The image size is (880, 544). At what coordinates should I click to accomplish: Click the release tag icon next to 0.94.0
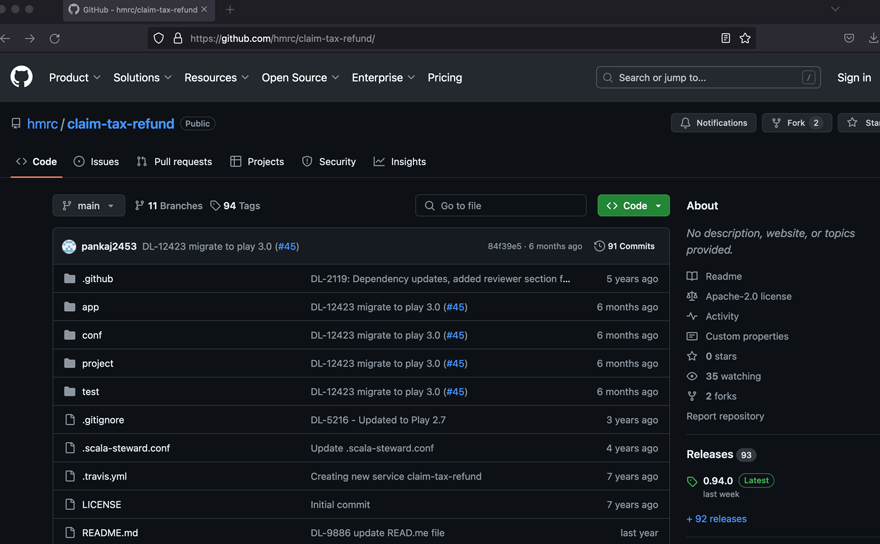click(x=692, y=481)
